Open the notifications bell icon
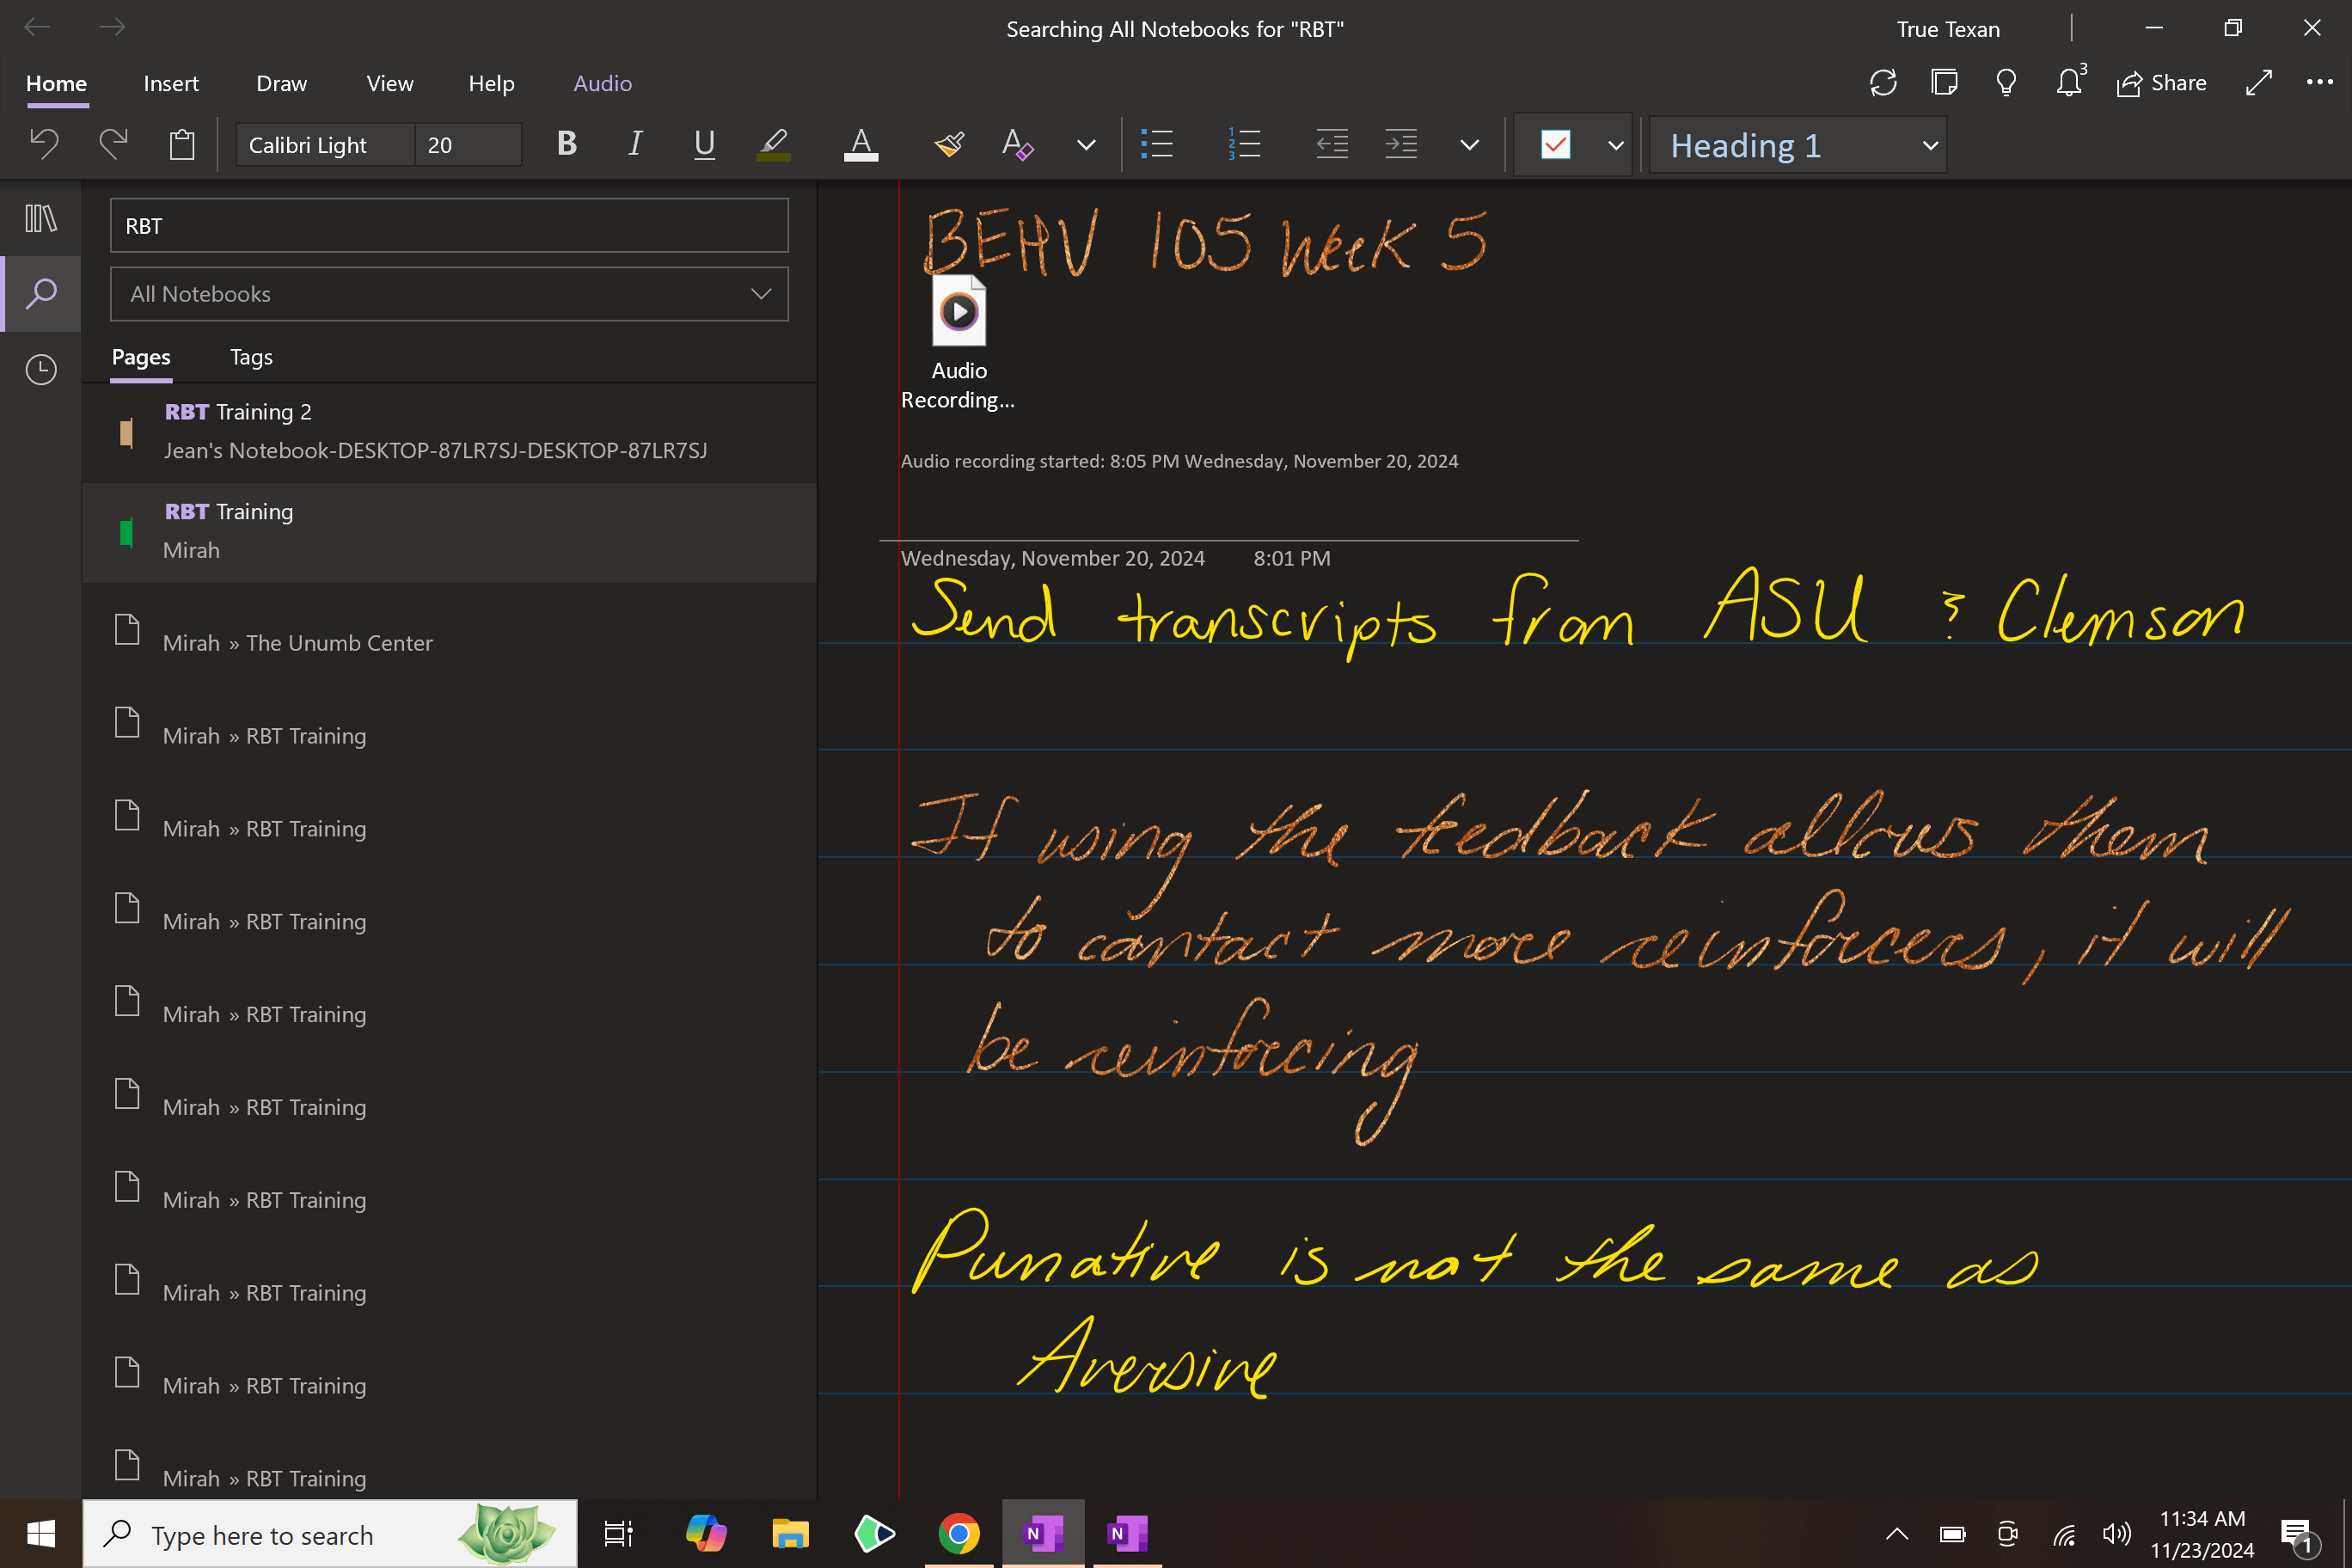 (x=2069, y=83)
